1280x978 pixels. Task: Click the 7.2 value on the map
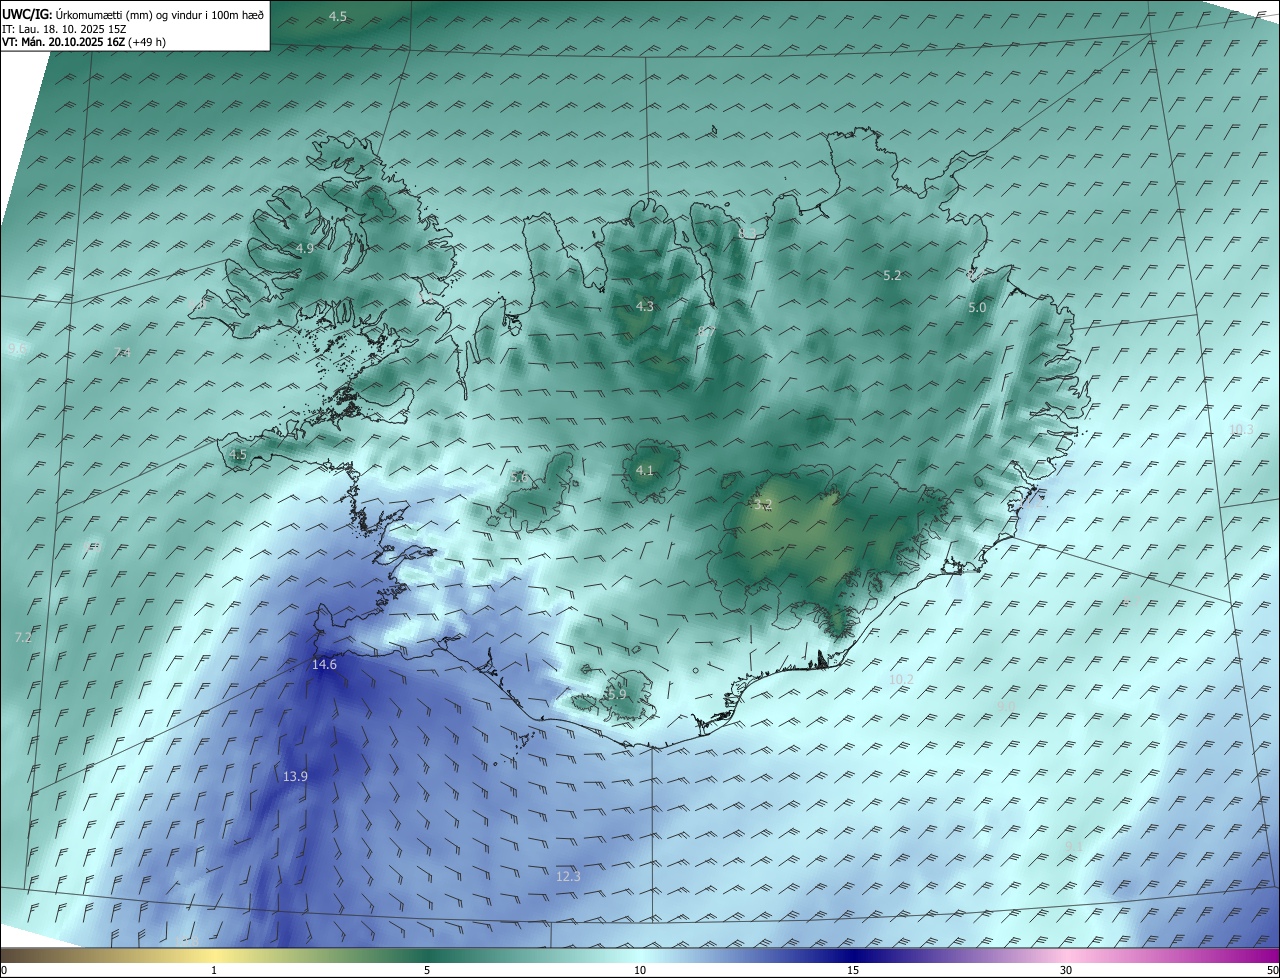[x=23, y=637]
